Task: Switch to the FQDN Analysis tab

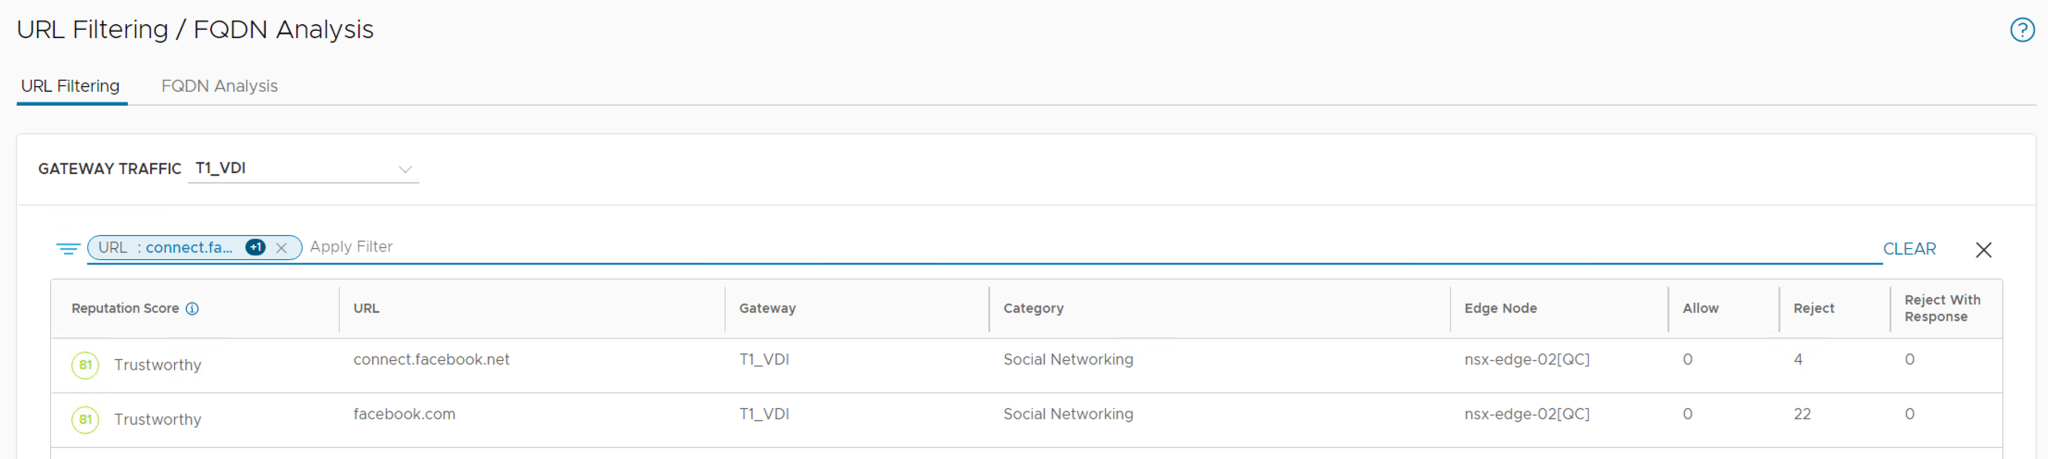Action: click(x=219, y=86)
